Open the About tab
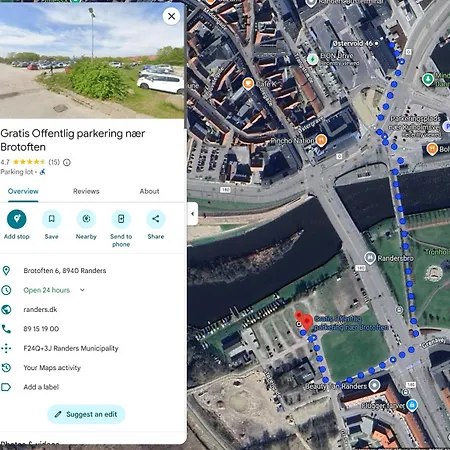 coord(149,191)
